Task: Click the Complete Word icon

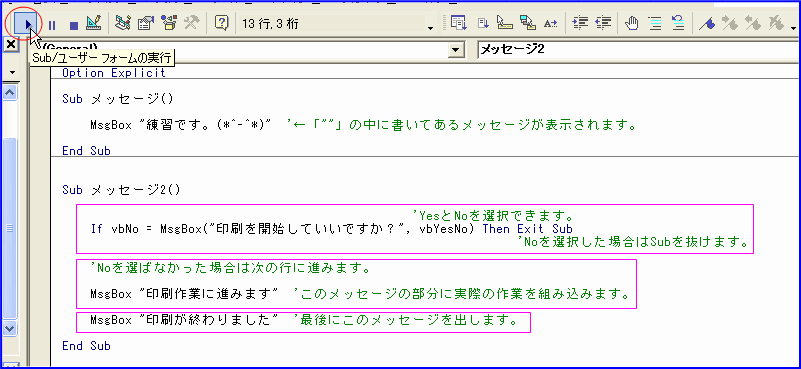Action: (x=551, y=24)
